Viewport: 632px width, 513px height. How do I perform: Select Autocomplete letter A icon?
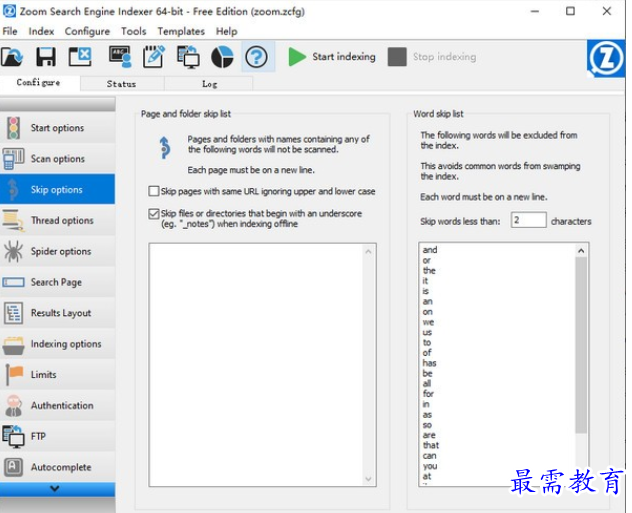point(13,467)
